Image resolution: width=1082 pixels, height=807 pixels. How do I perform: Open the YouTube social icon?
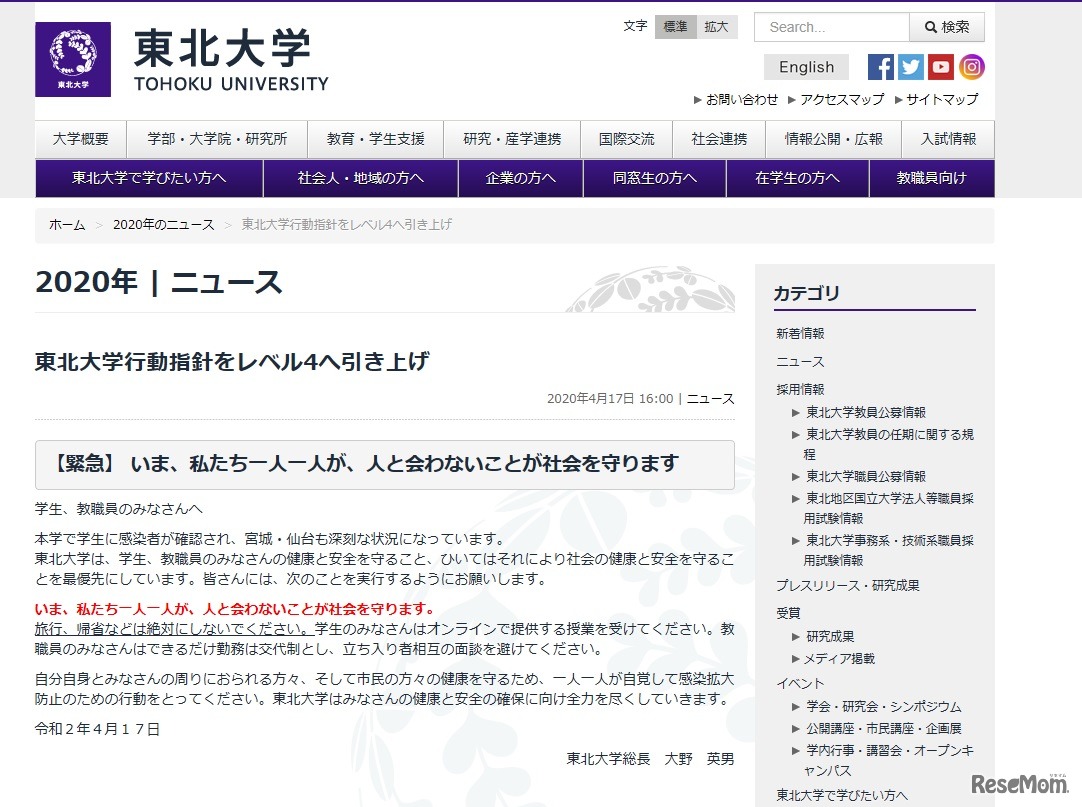click(x=941, y=67)
